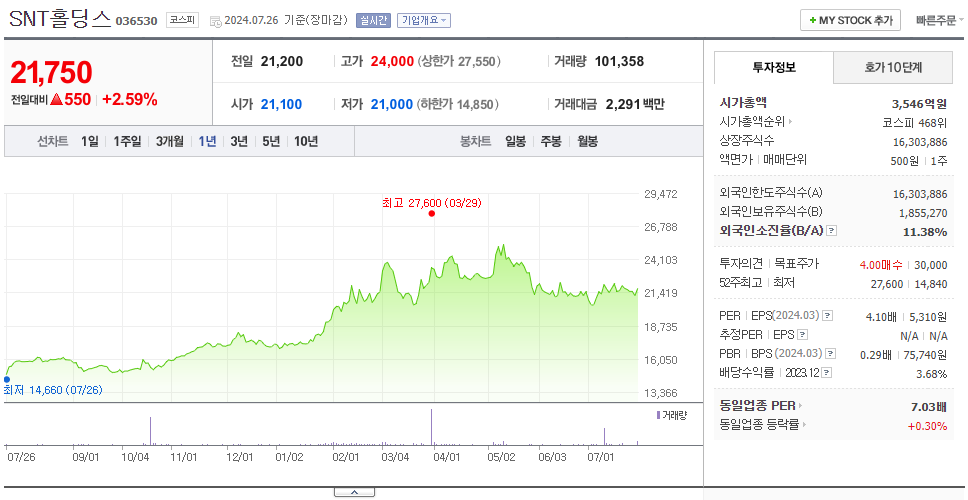Select the 5년 line chart period

pyautogui.click(x=271, y=141)
